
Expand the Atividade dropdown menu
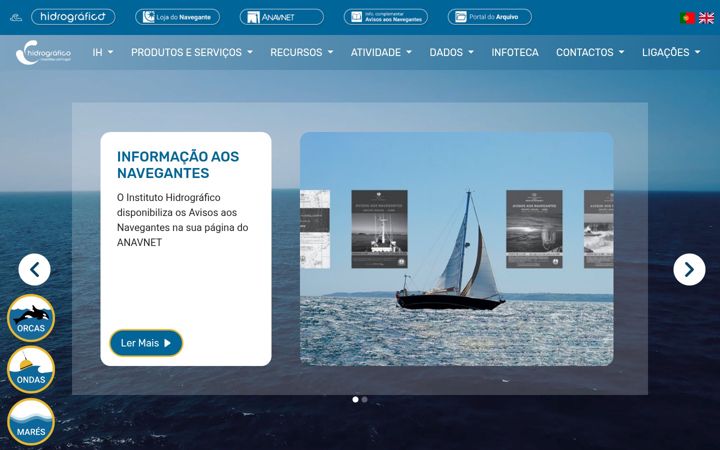(381, 52)
